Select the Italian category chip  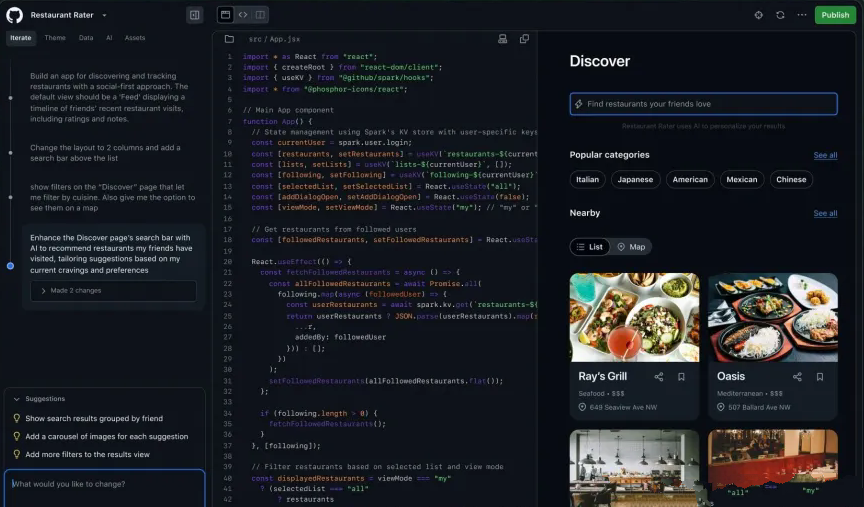(587, 180)
